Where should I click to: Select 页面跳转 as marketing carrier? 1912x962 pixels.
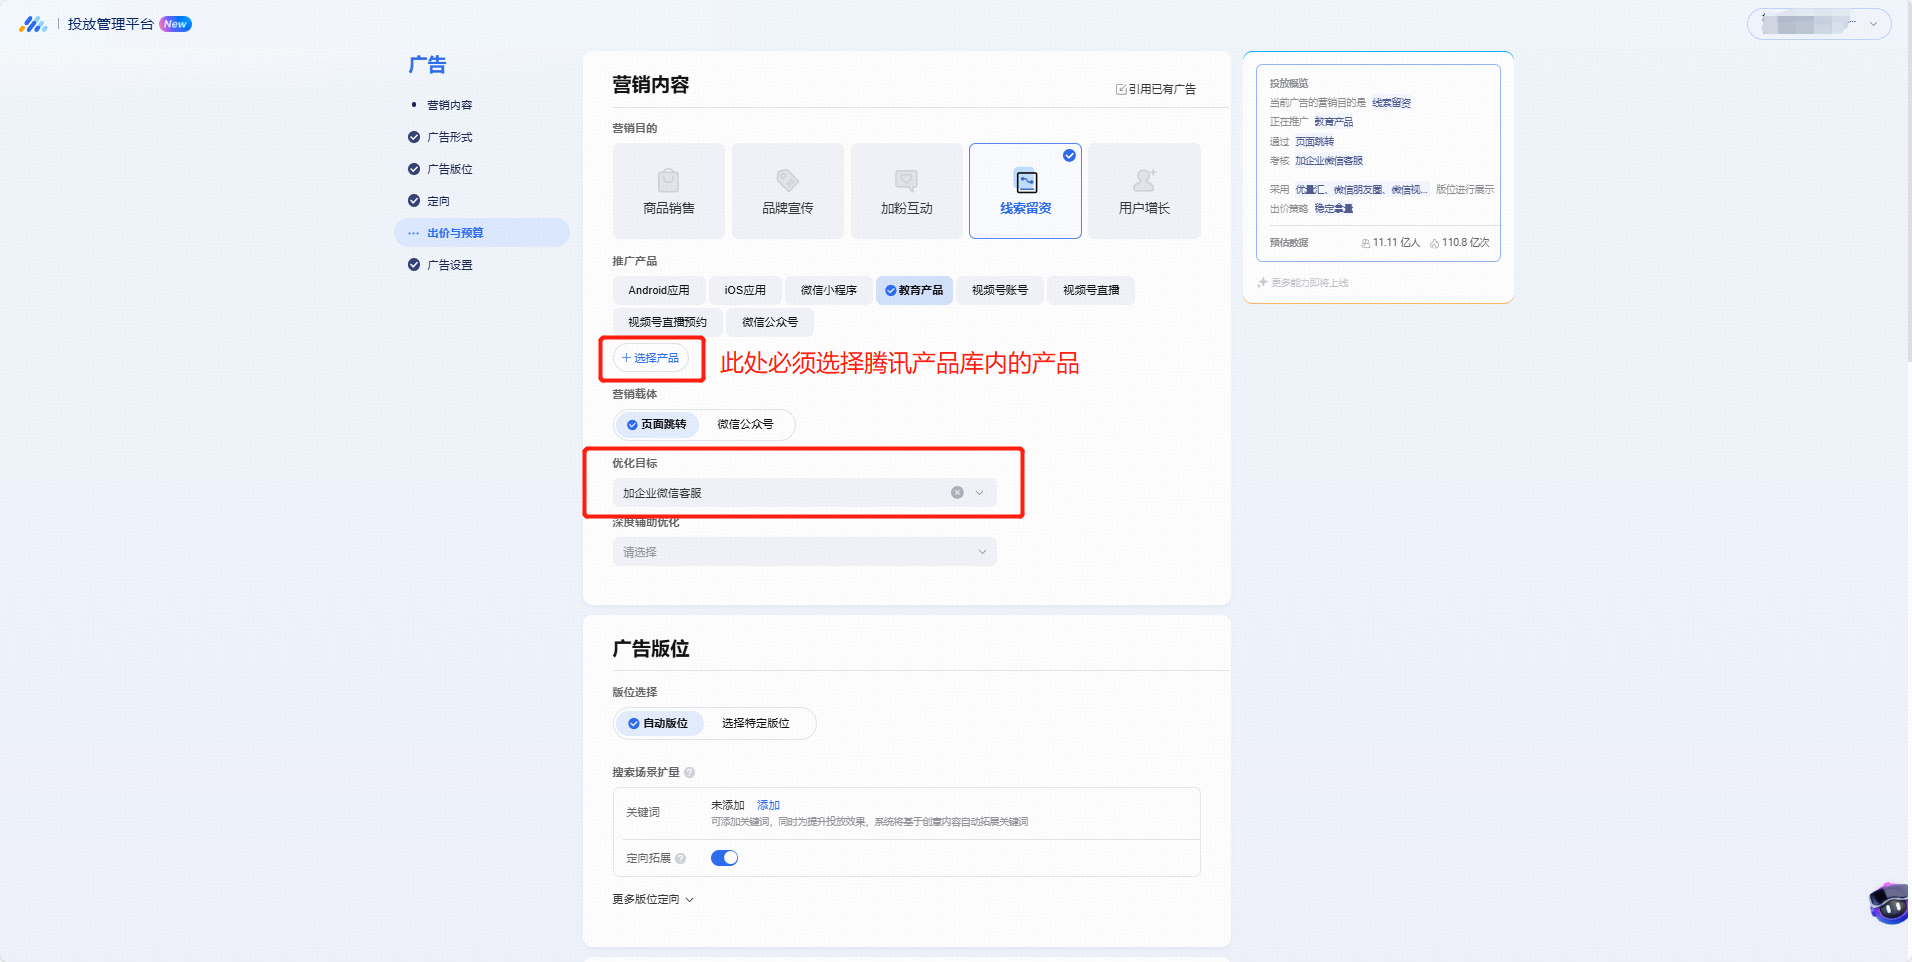click(x=657, y=425)
